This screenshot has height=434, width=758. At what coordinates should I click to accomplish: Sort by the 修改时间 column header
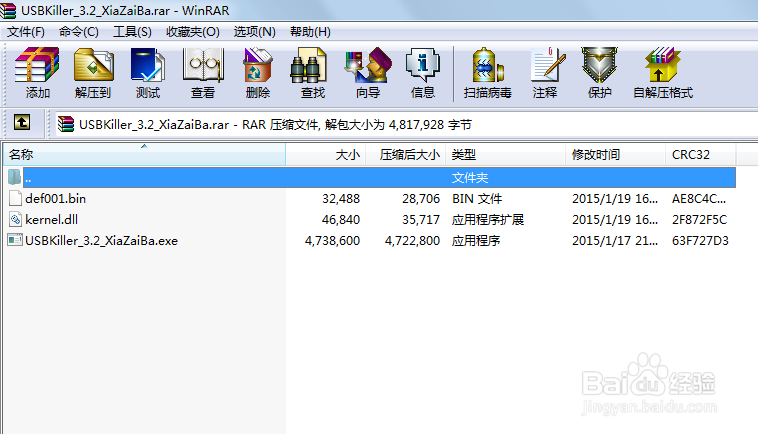tap(615, 155)
